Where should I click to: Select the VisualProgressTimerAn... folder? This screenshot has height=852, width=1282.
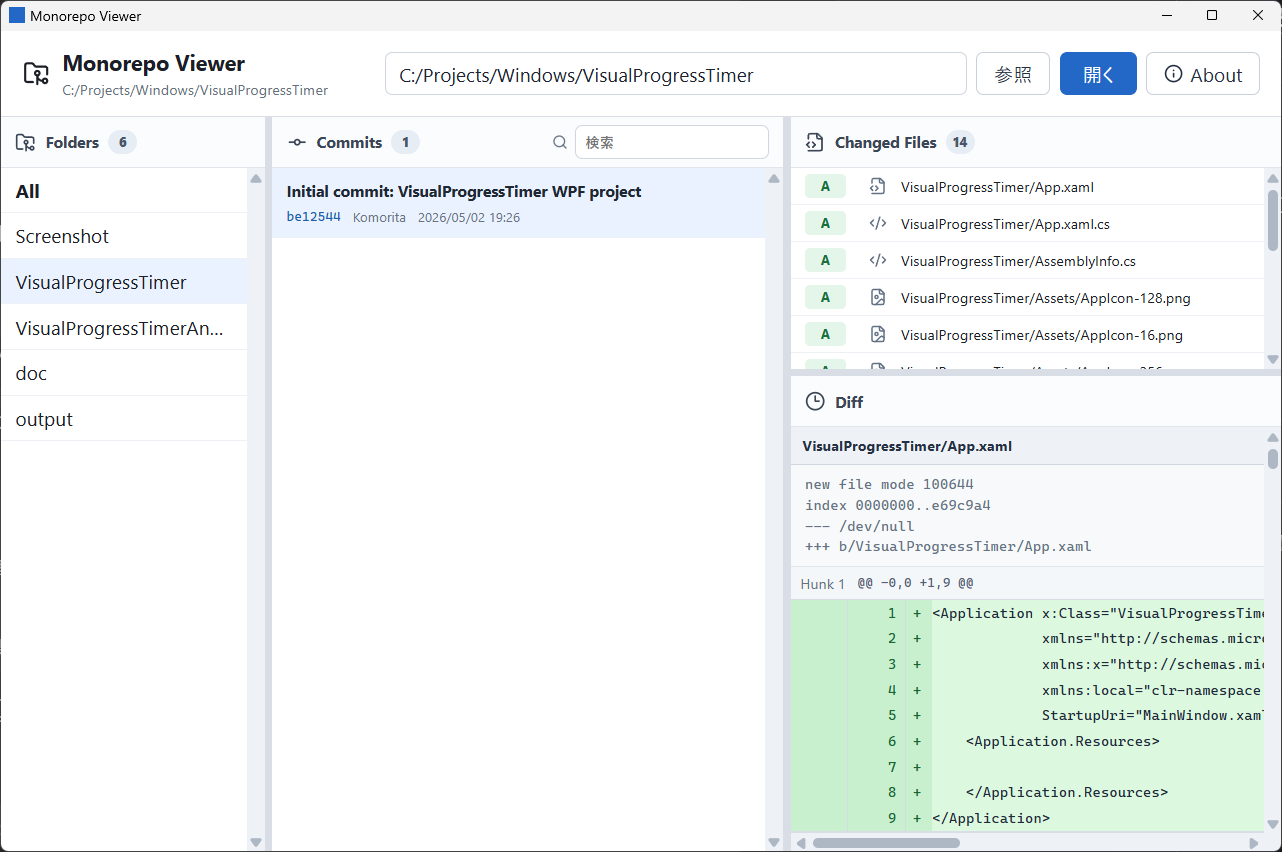pos(124,328)
